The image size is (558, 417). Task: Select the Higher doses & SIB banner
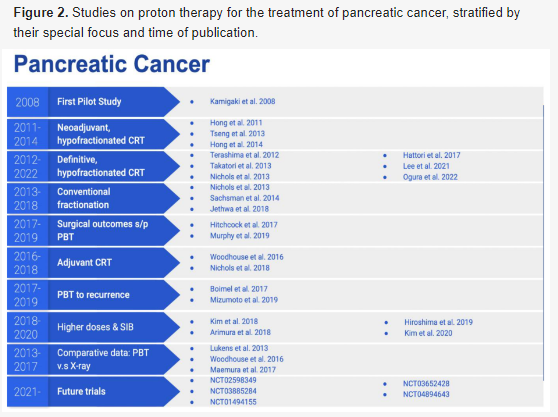(93, 327)
